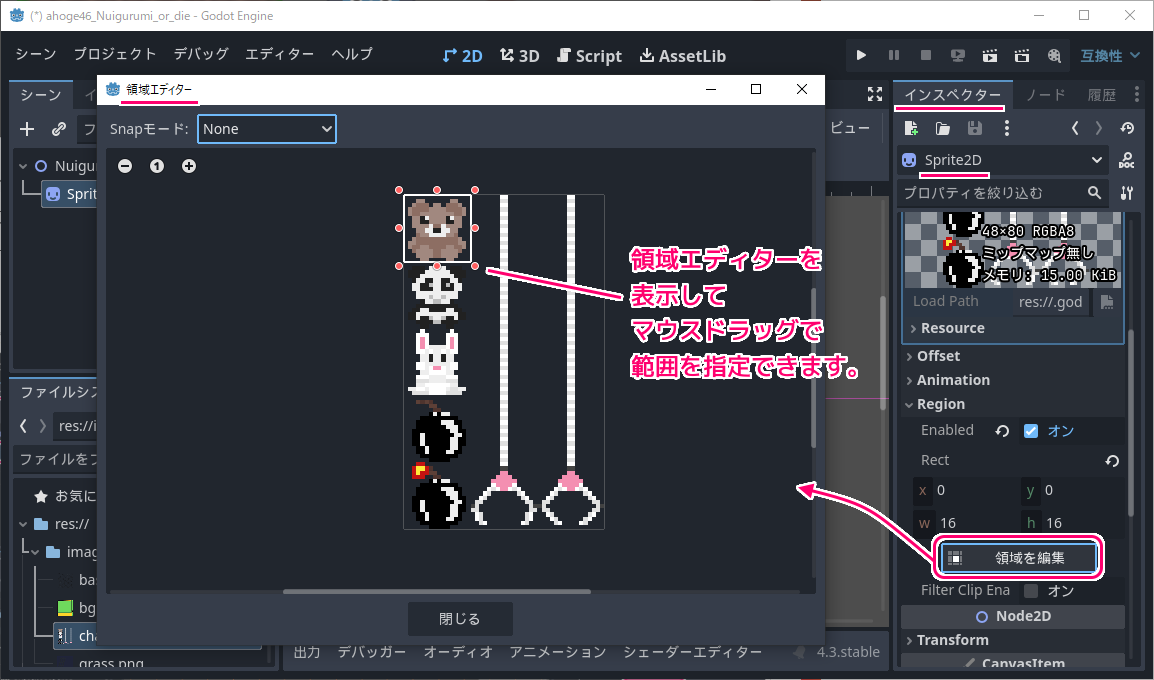Switch to the ノード tab
The height and width of the screenshot is (680, 1154).
(1046, 95)
